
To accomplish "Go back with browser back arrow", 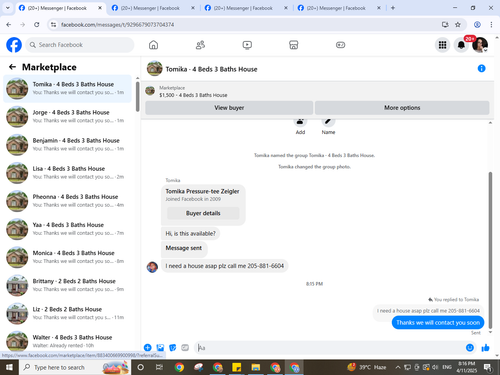I will click(9, 24).
